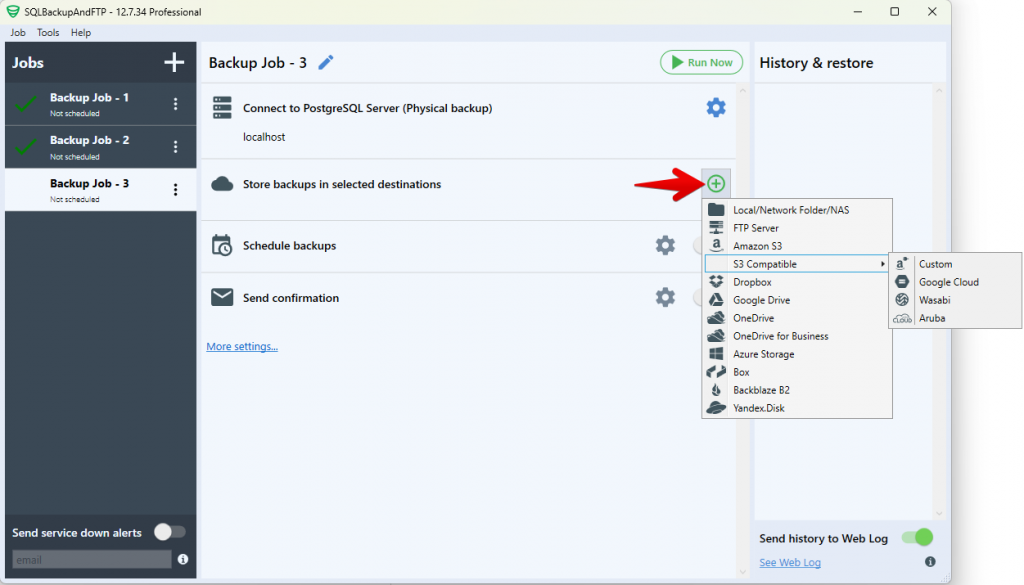Click the info icon near See Web Log
The image size is (1024, 585).
point(930,561)
